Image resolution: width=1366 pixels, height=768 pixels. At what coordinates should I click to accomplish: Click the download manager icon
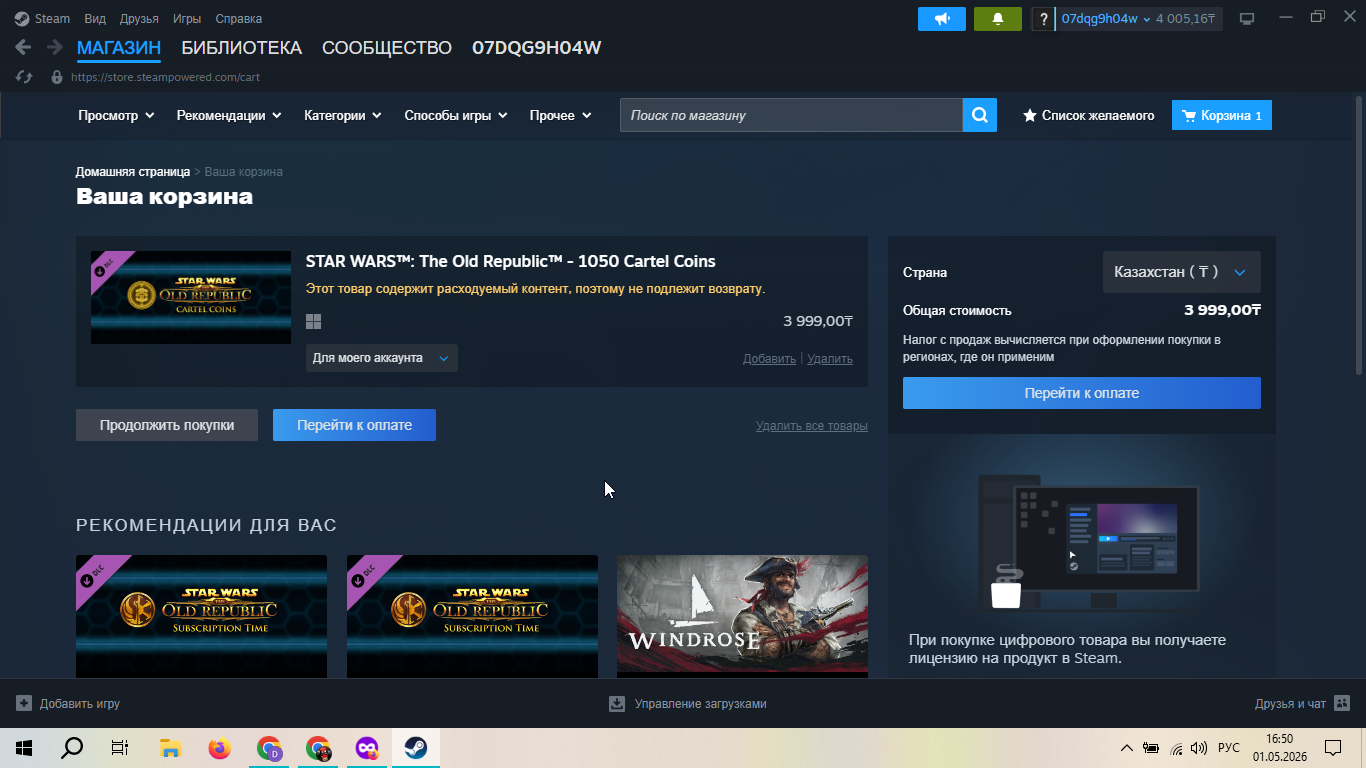(617, 703)
